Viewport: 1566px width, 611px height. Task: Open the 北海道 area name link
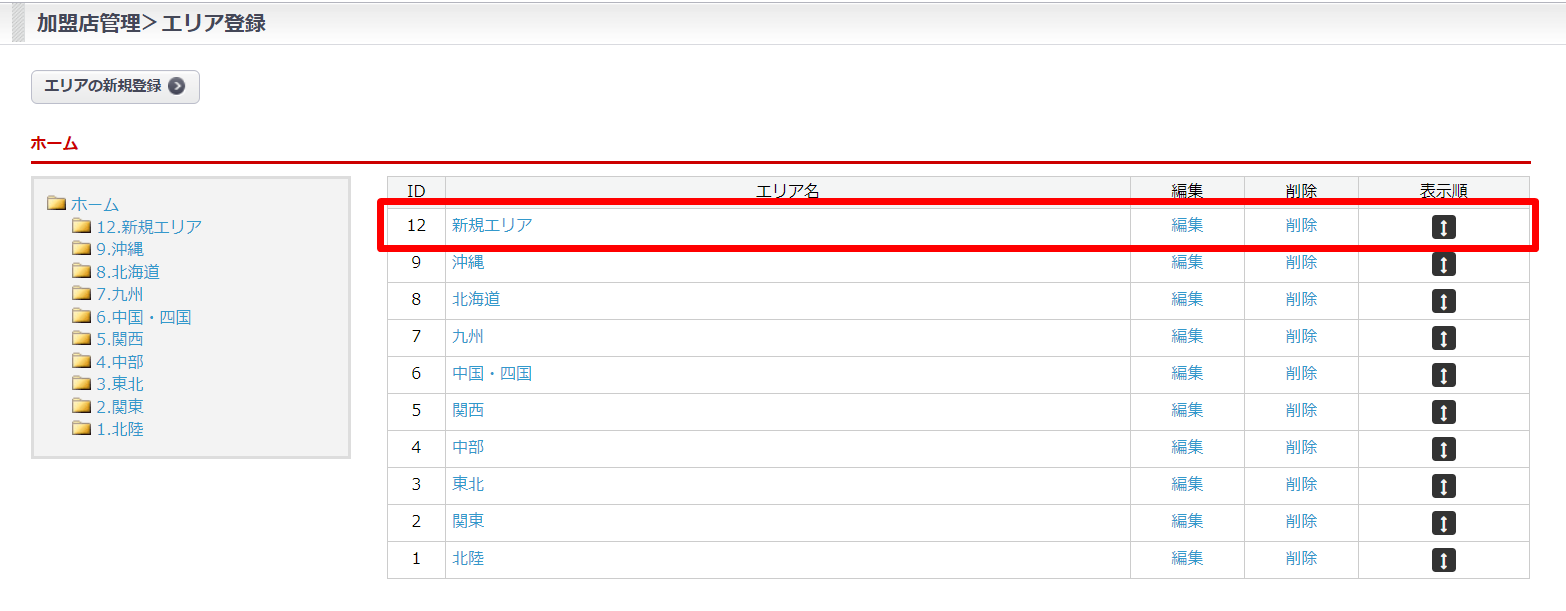tap(476, 299)
